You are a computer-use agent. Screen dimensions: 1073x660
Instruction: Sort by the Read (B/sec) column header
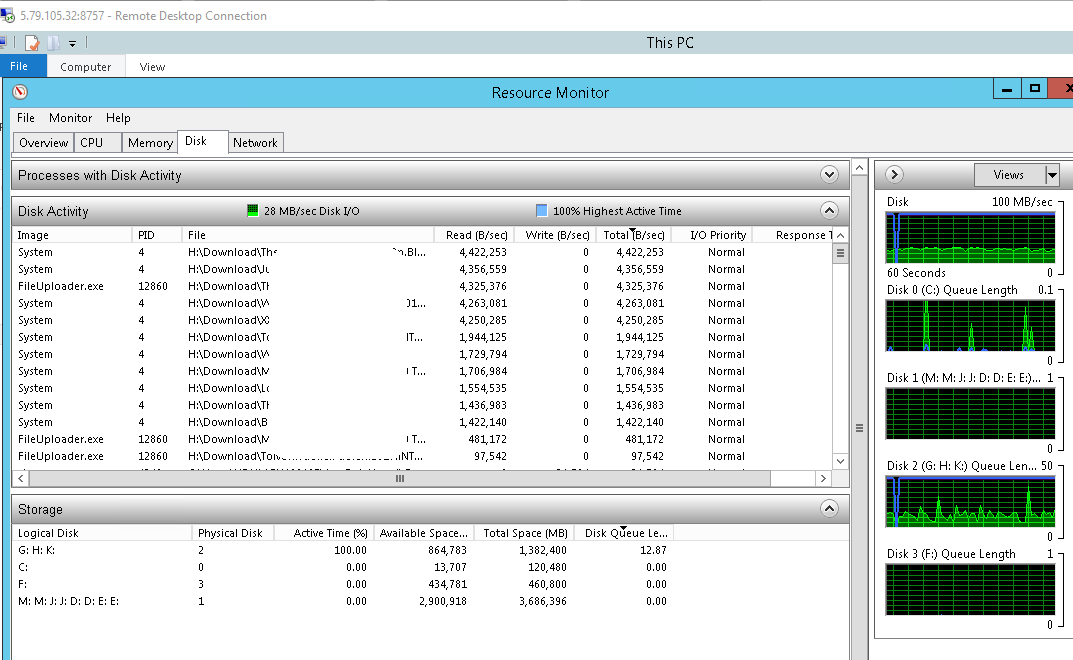point(475,235)
